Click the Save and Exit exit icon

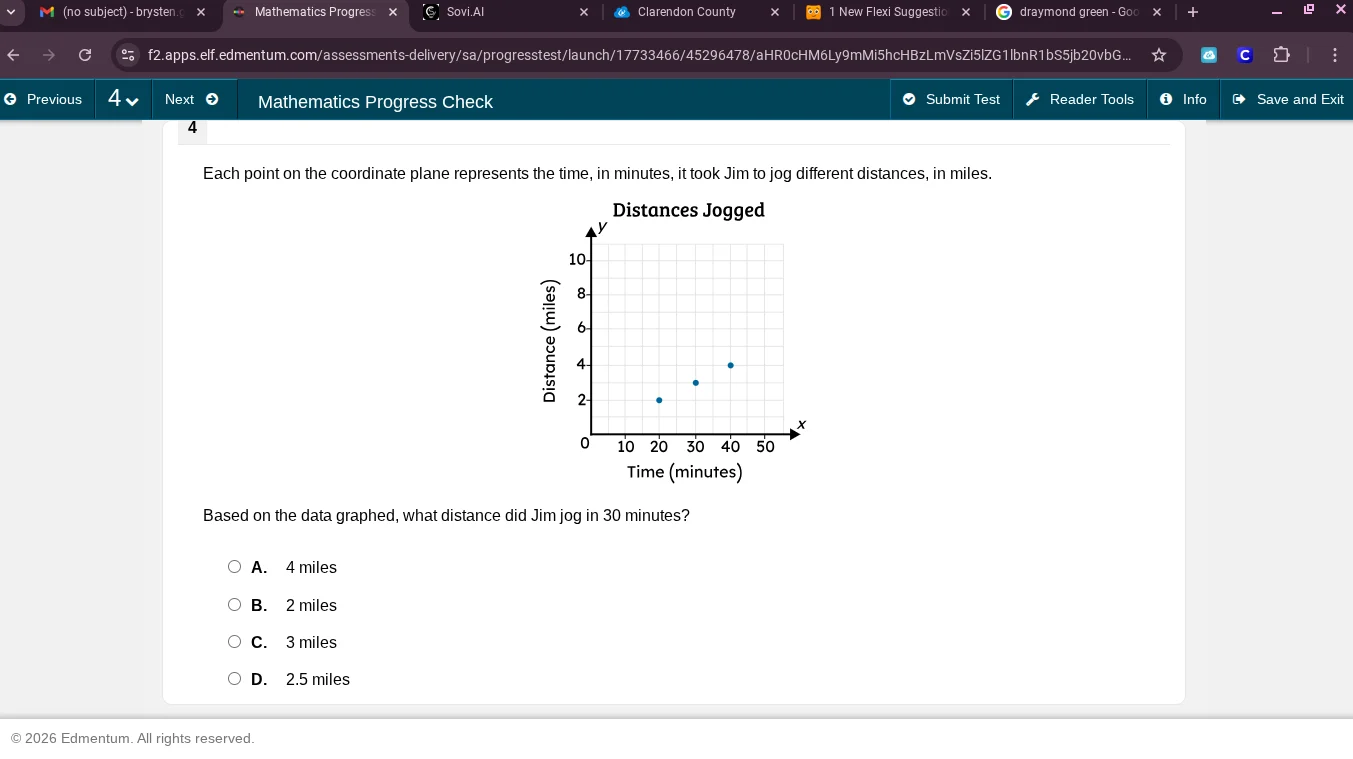click(1239, 99)
